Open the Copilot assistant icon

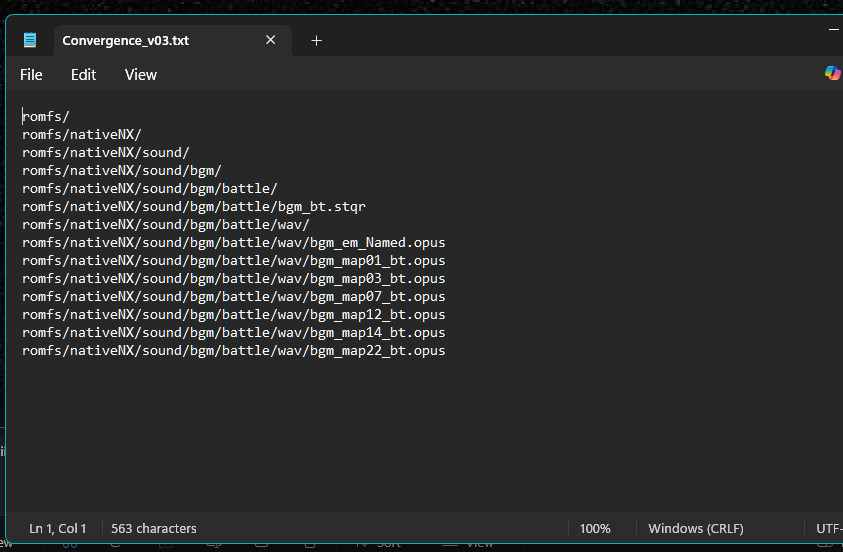(x=831, y=73)
